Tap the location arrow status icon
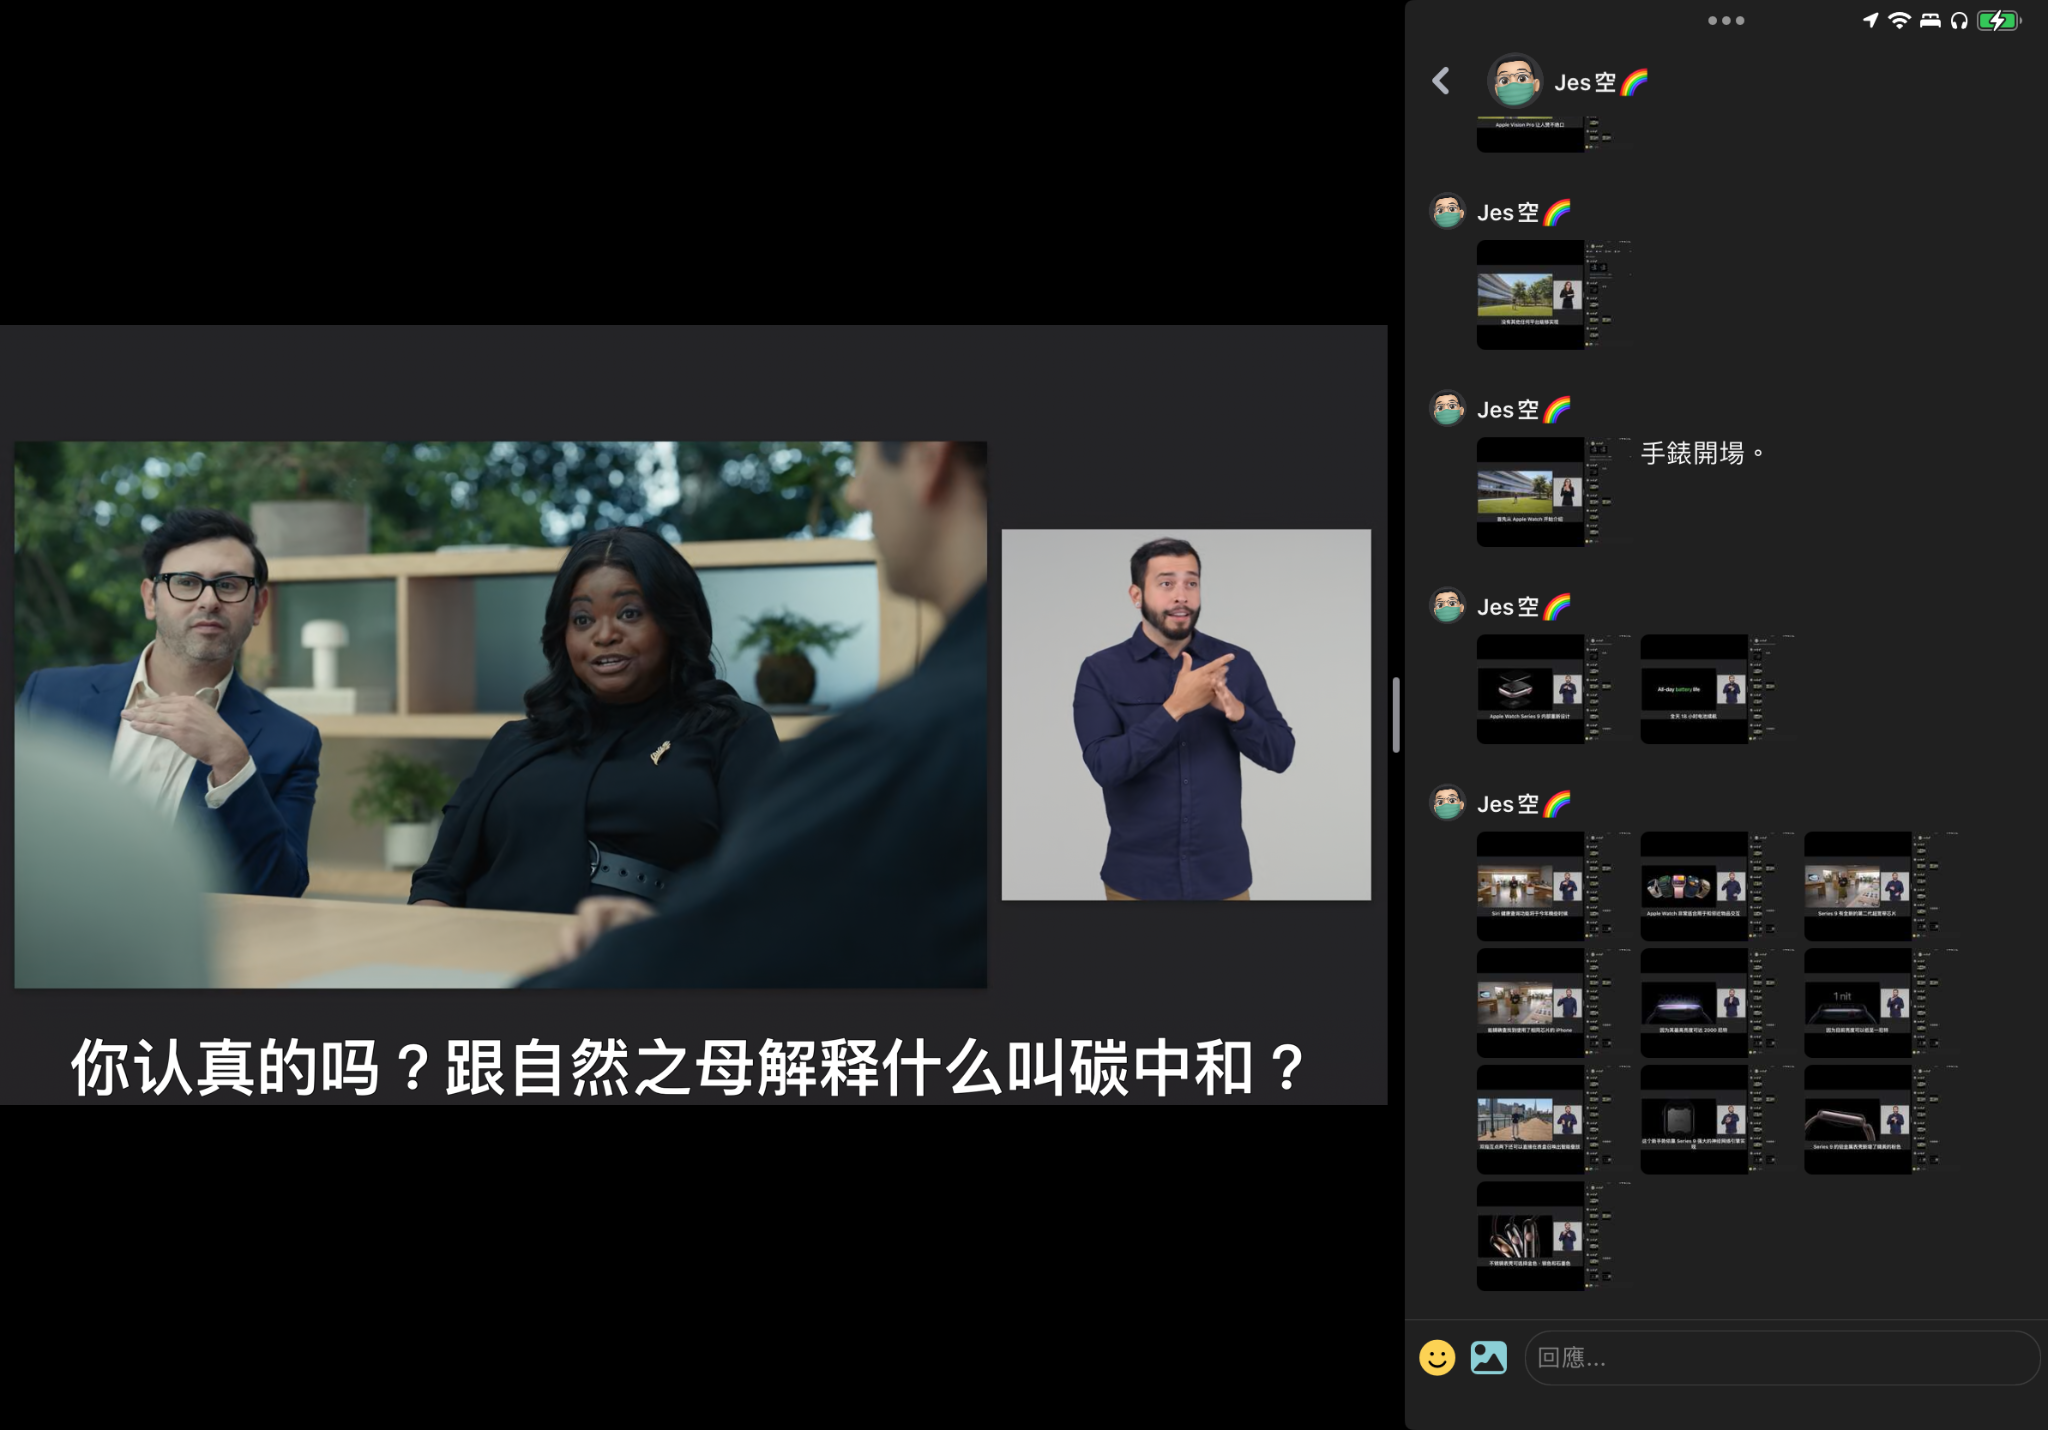The width and height of the screenshot is (2048, 1430). point(1870,20)
